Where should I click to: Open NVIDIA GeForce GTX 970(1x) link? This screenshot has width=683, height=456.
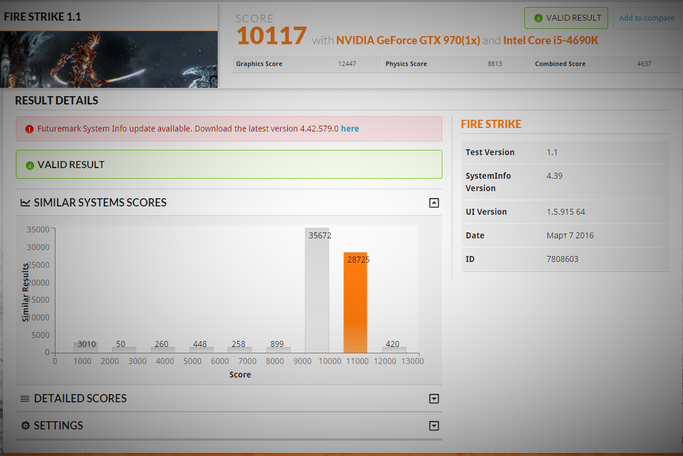pos(408,41)
